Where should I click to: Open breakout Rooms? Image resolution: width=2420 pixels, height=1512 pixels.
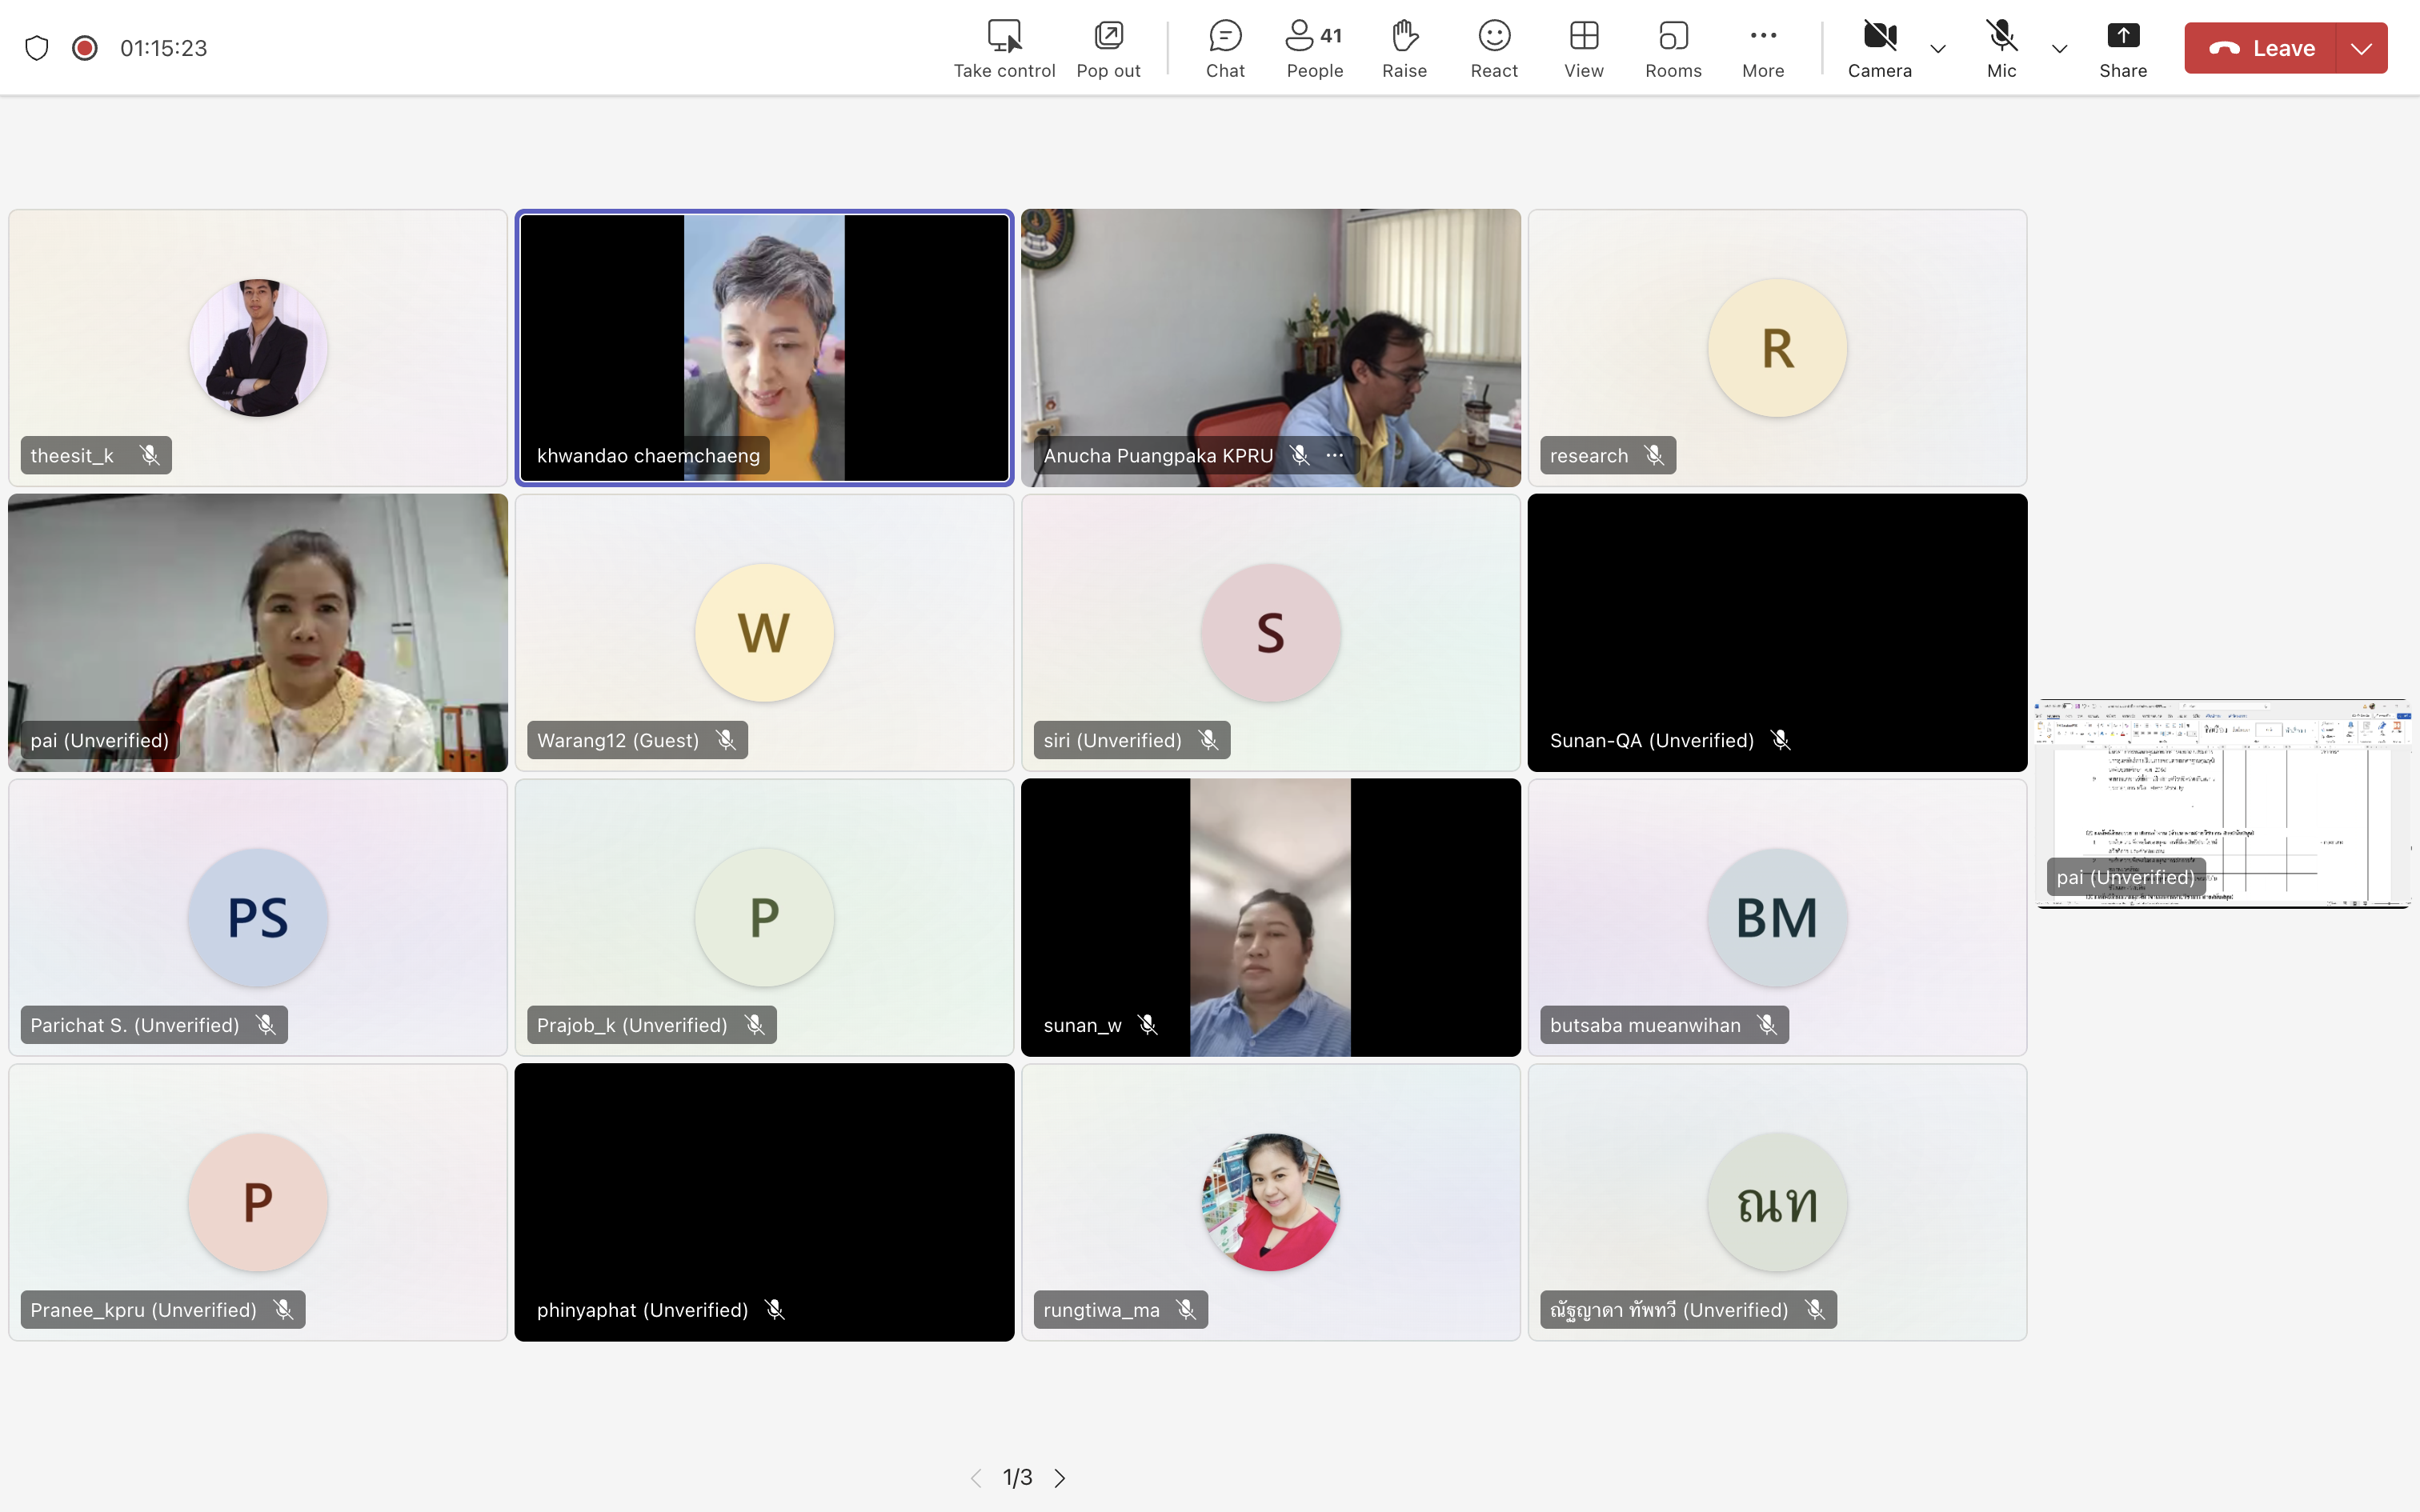coord(1673,48)
